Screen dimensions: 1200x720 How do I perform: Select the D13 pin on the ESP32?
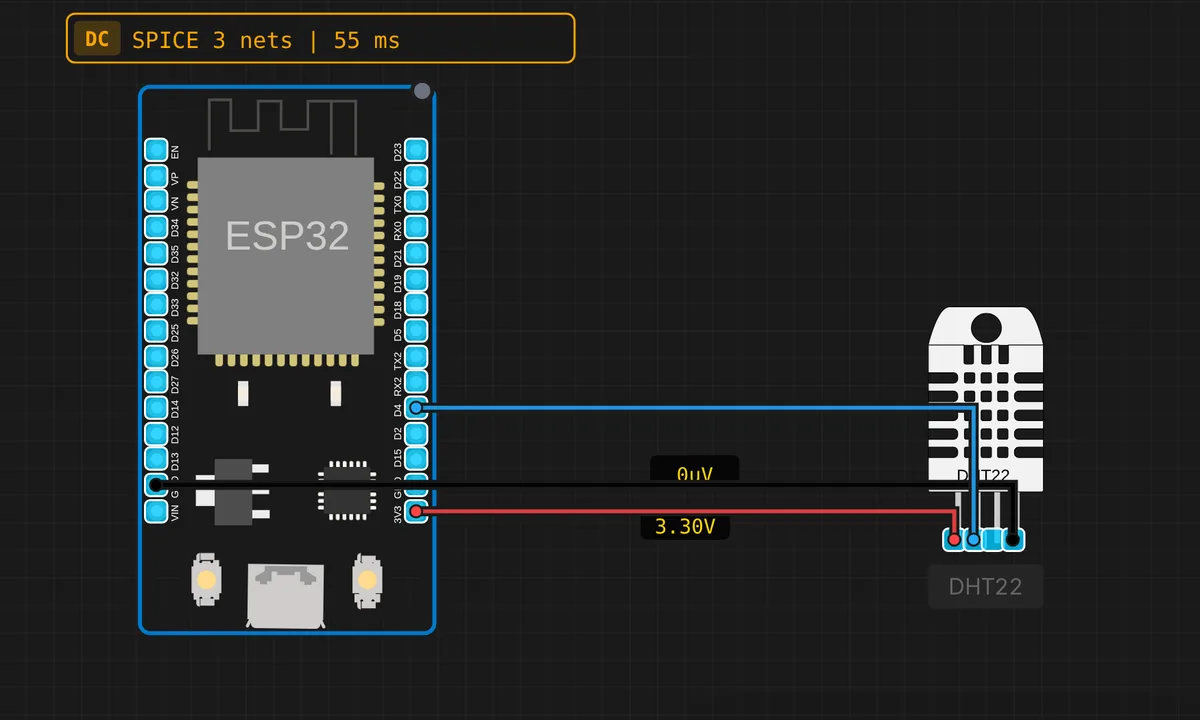tap(156, 460)
